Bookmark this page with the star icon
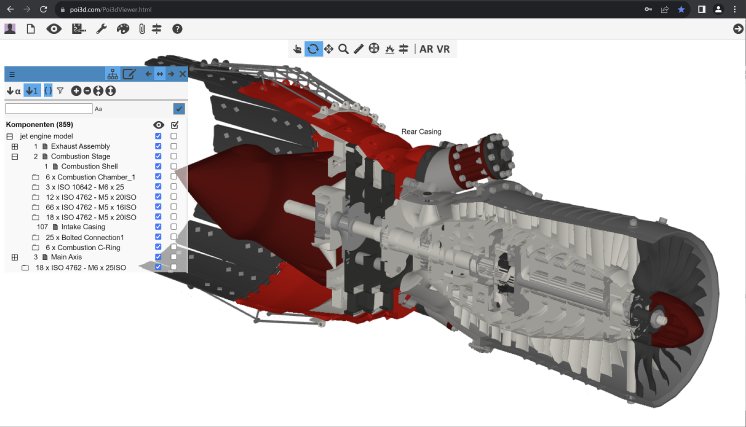Image resolution: width=746 pixels, height=427 pixels. (x=681, y=10)
